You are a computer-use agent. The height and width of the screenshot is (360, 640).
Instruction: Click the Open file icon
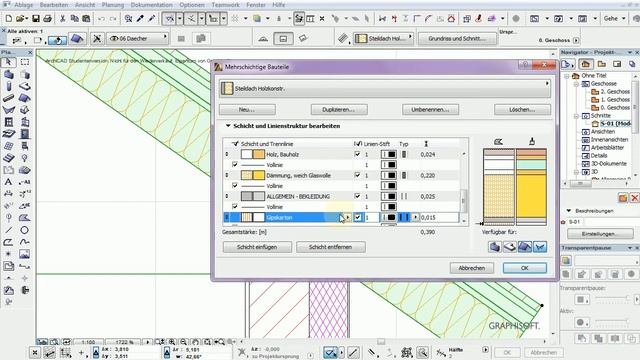coord(20,18)
